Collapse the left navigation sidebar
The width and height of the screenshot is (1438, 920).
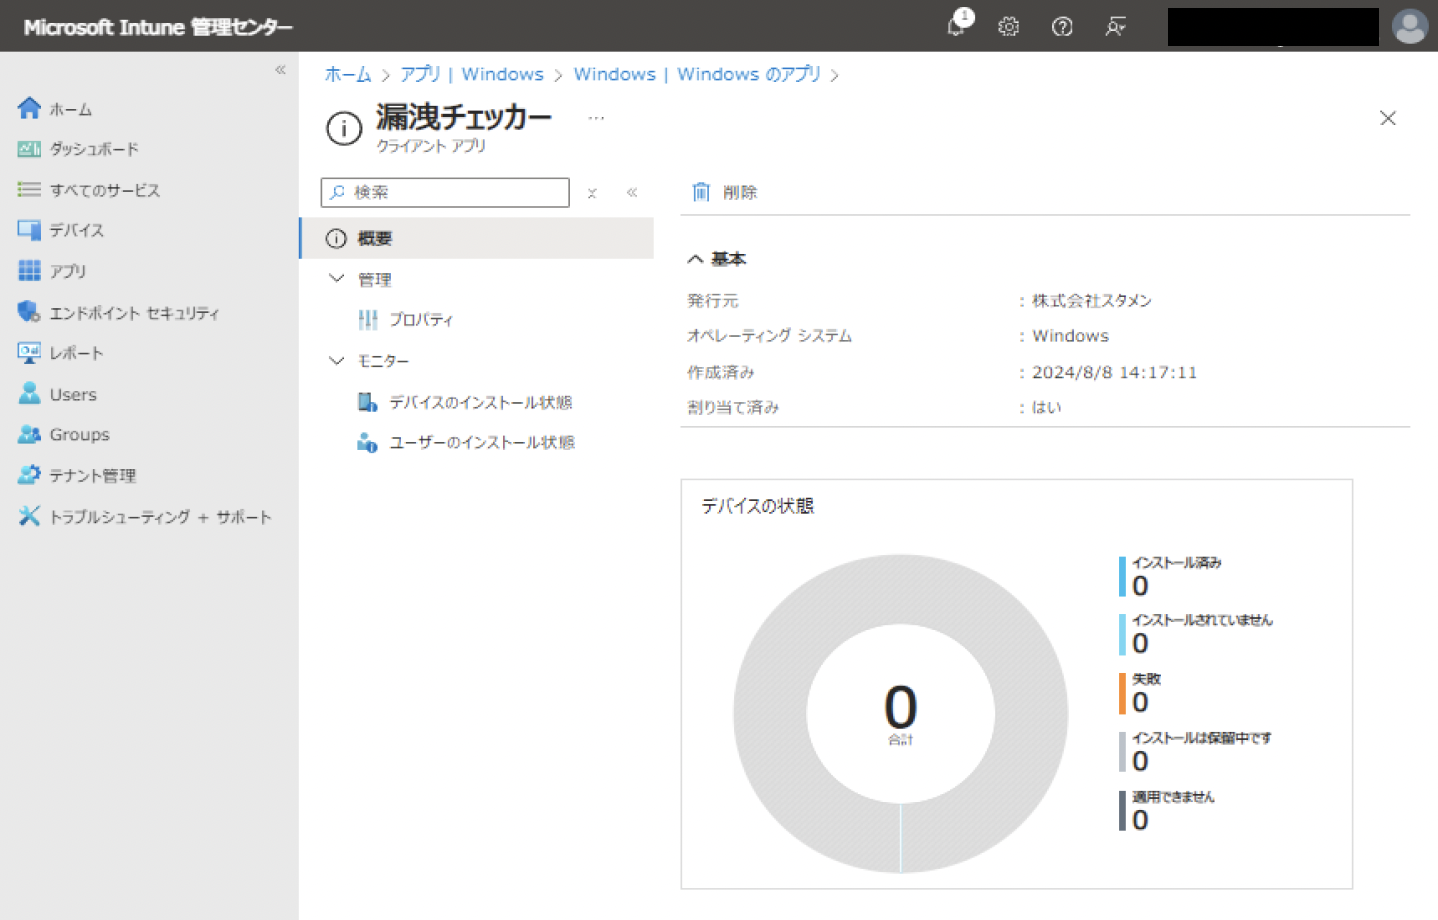click(280, 70)
